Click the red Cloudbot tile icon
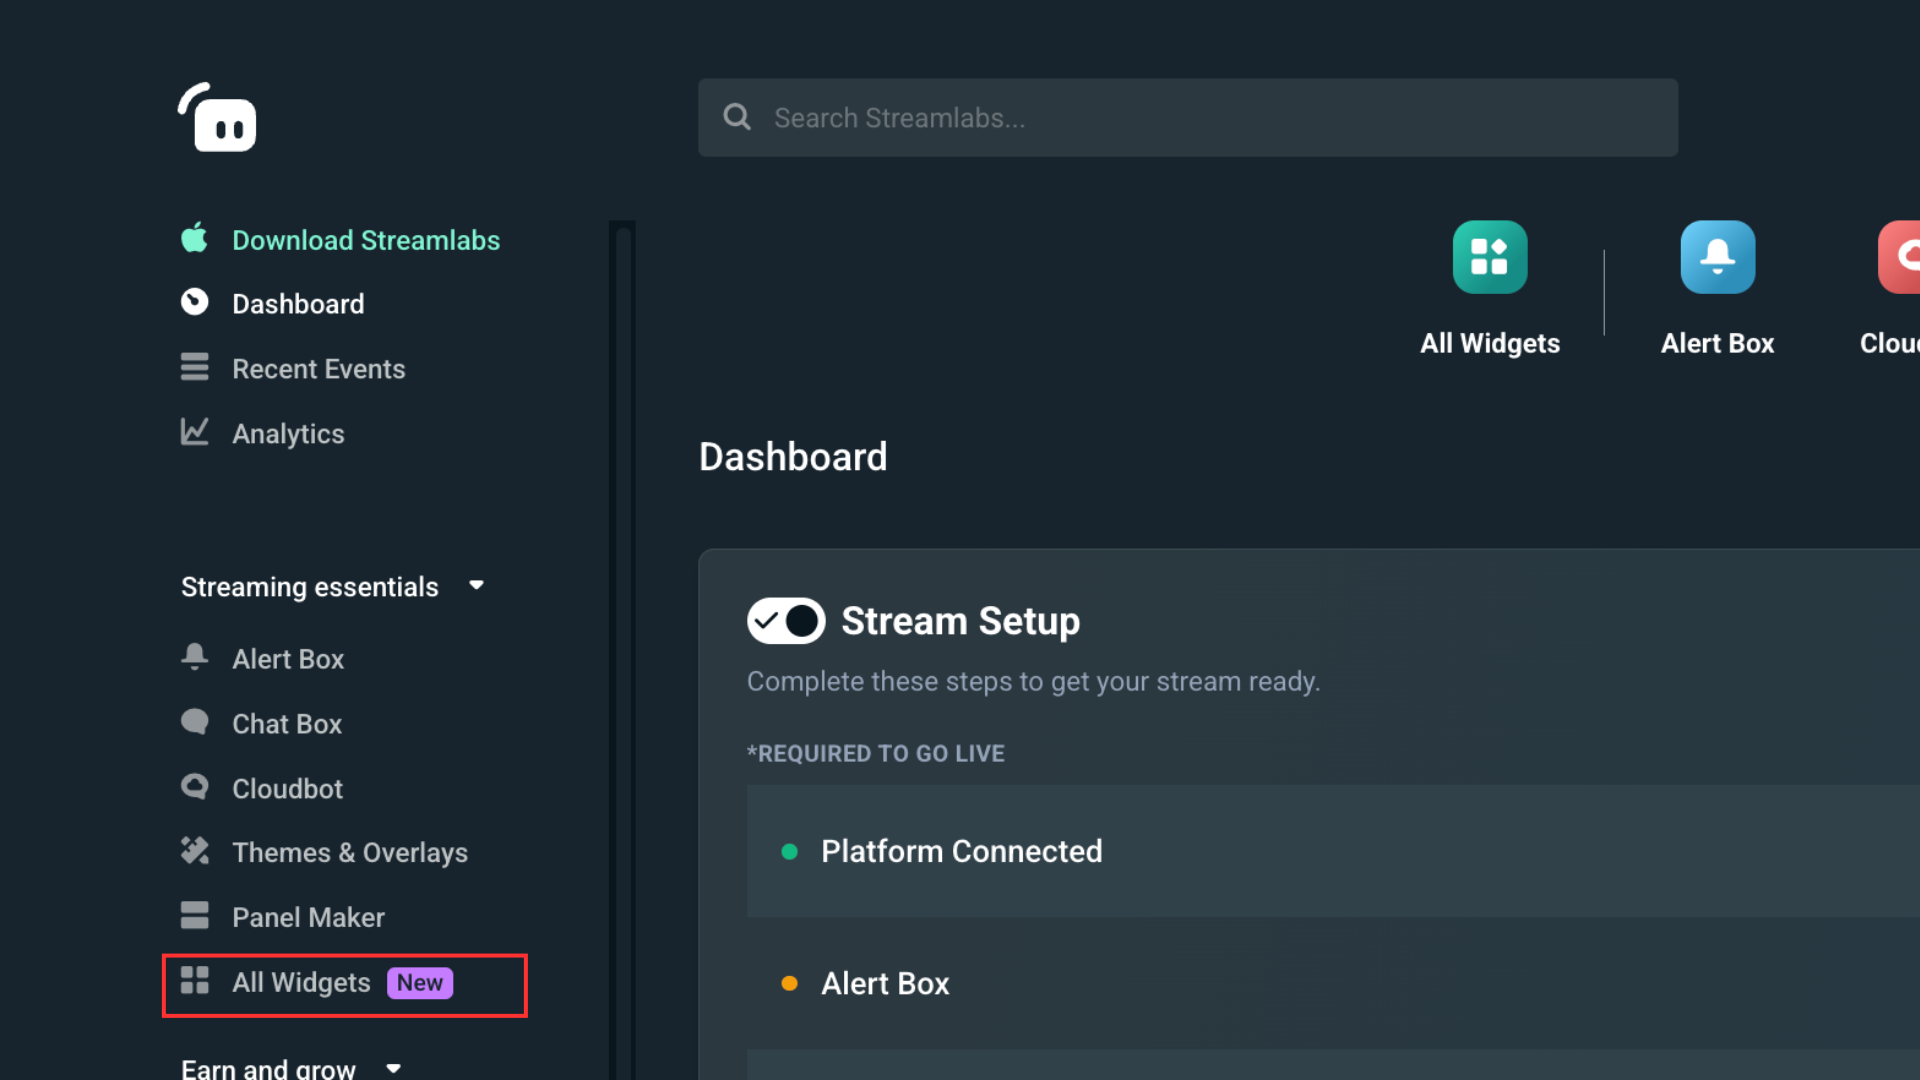Viewport: 1920px width, 1080px height. coord(1900,257)
